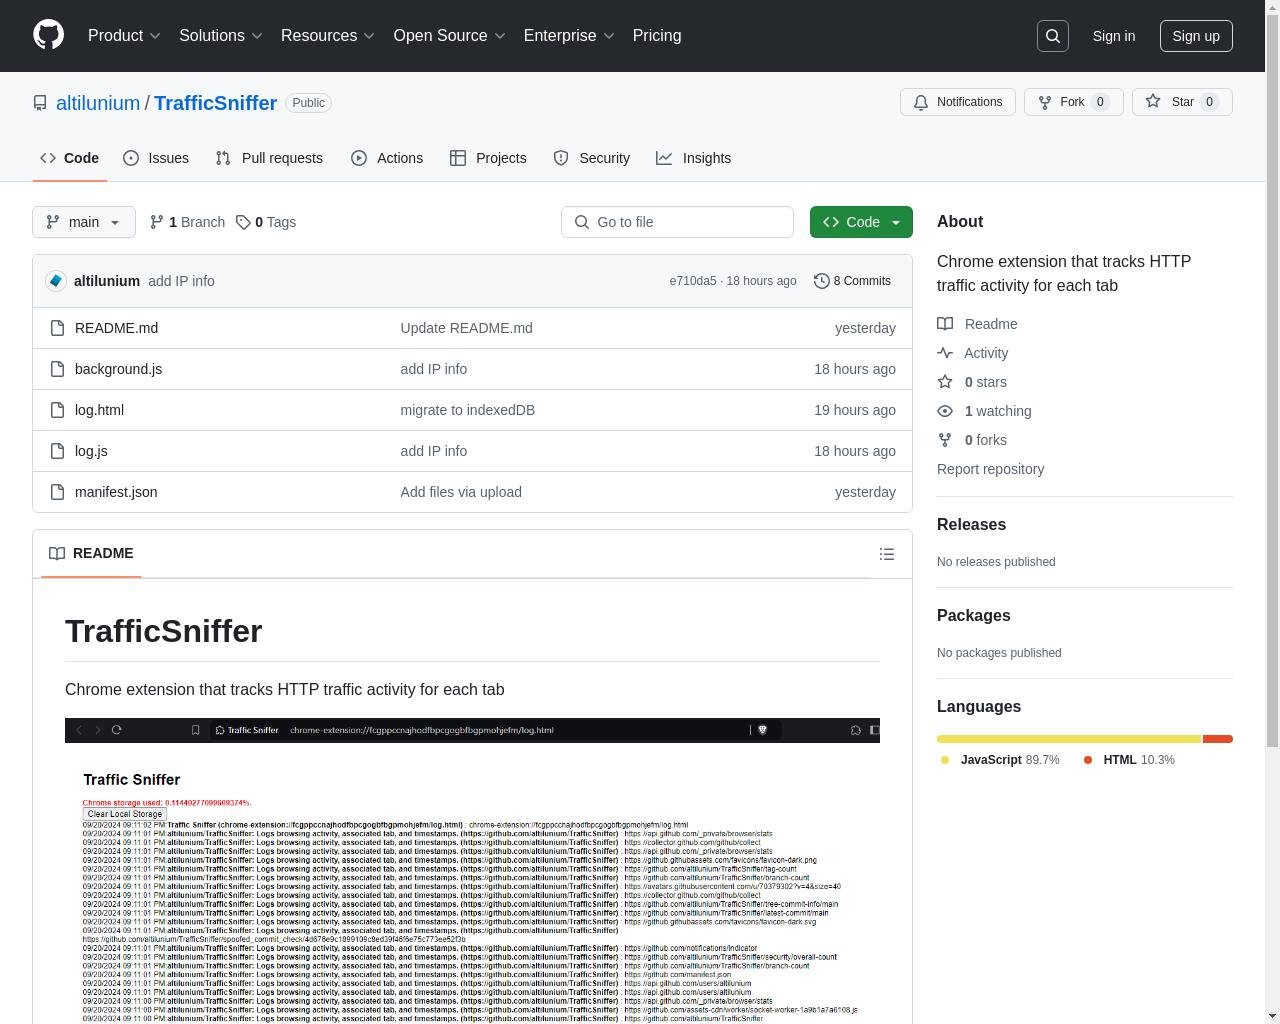The height and width of the screenshot is (1024, 1280).
Task: Fork the repository with the Fork button
Action: coord(1074,102)
